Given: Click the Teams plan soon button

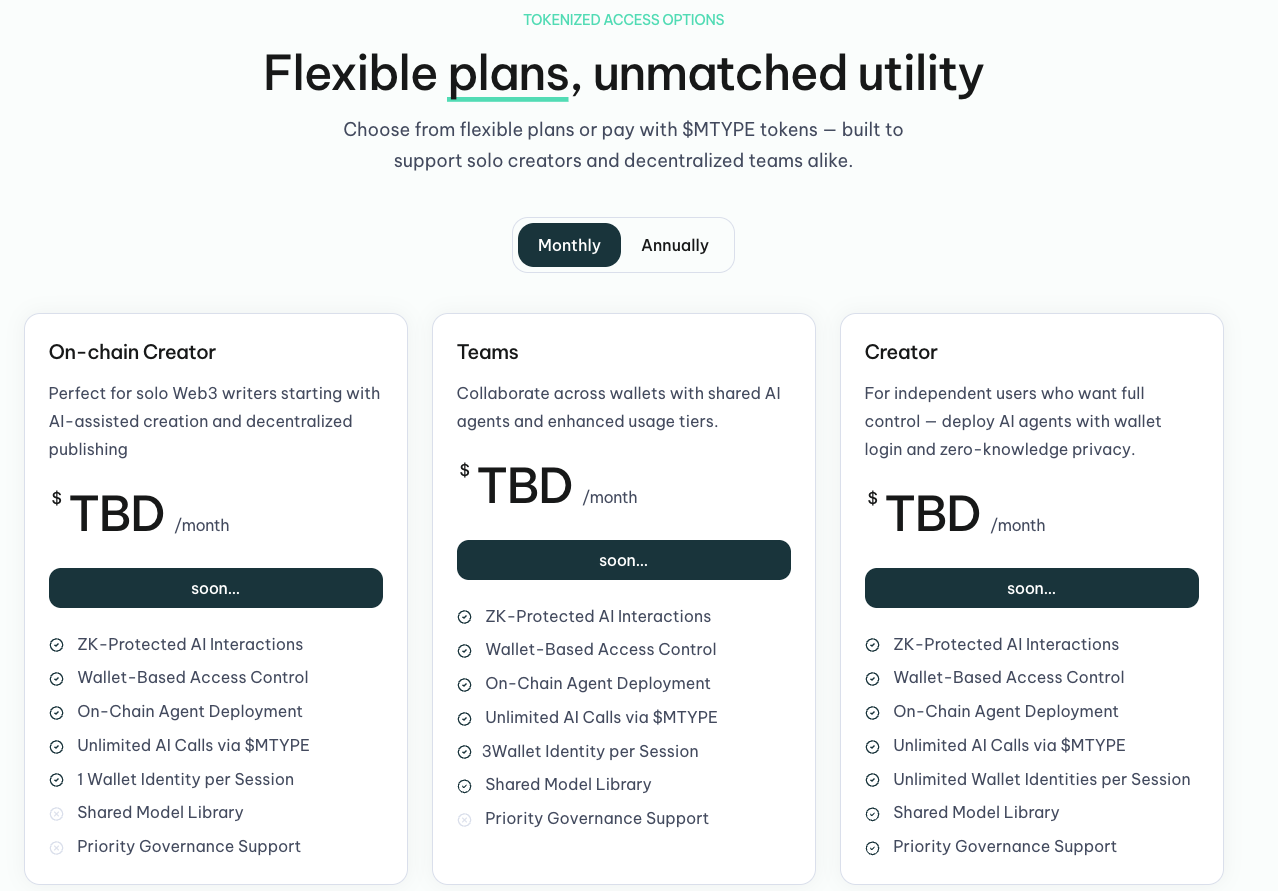Looking at the screenshot, I should [x=624, y=560].
